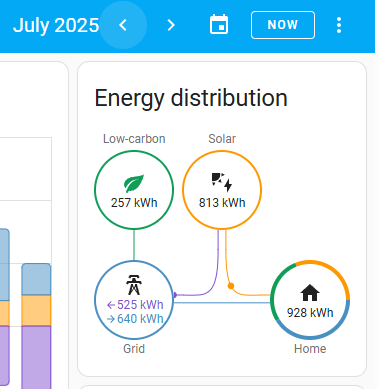
Task: Click the NOW button
Action: pyautogui.click(x=283, y=25)
